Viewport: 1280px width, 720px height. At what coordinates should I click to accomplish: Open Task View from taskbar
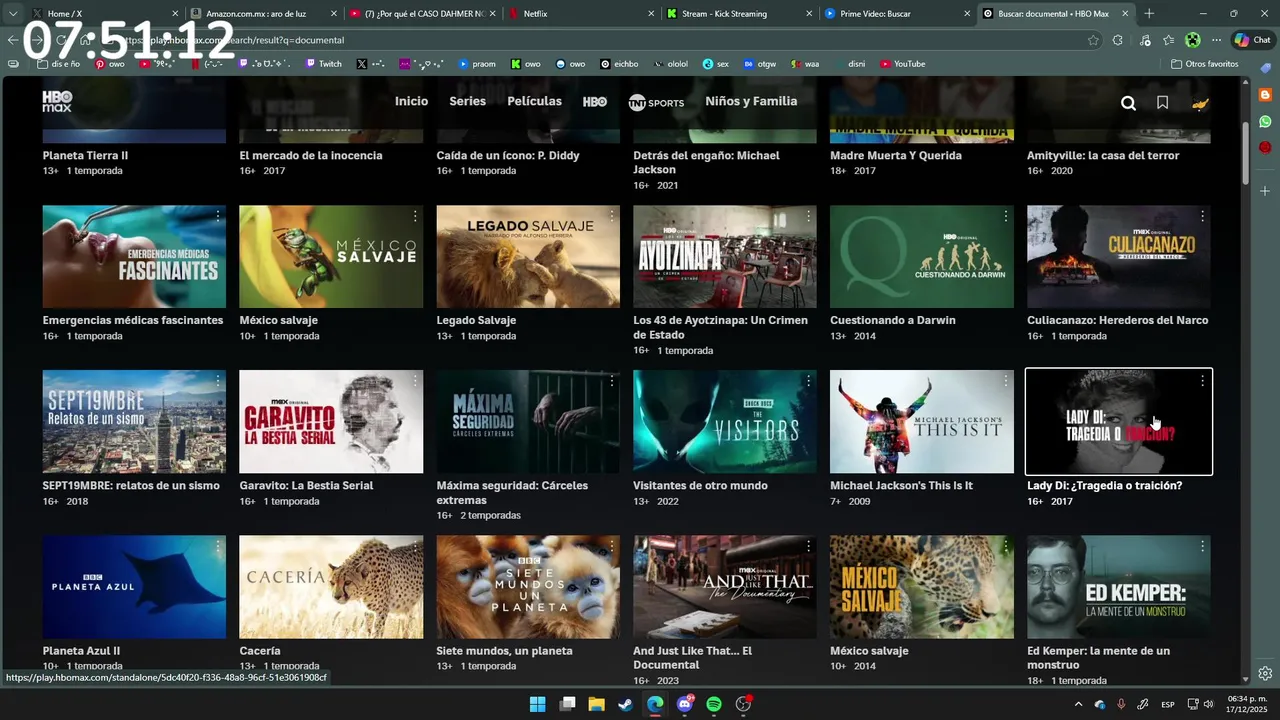point(567,704)
